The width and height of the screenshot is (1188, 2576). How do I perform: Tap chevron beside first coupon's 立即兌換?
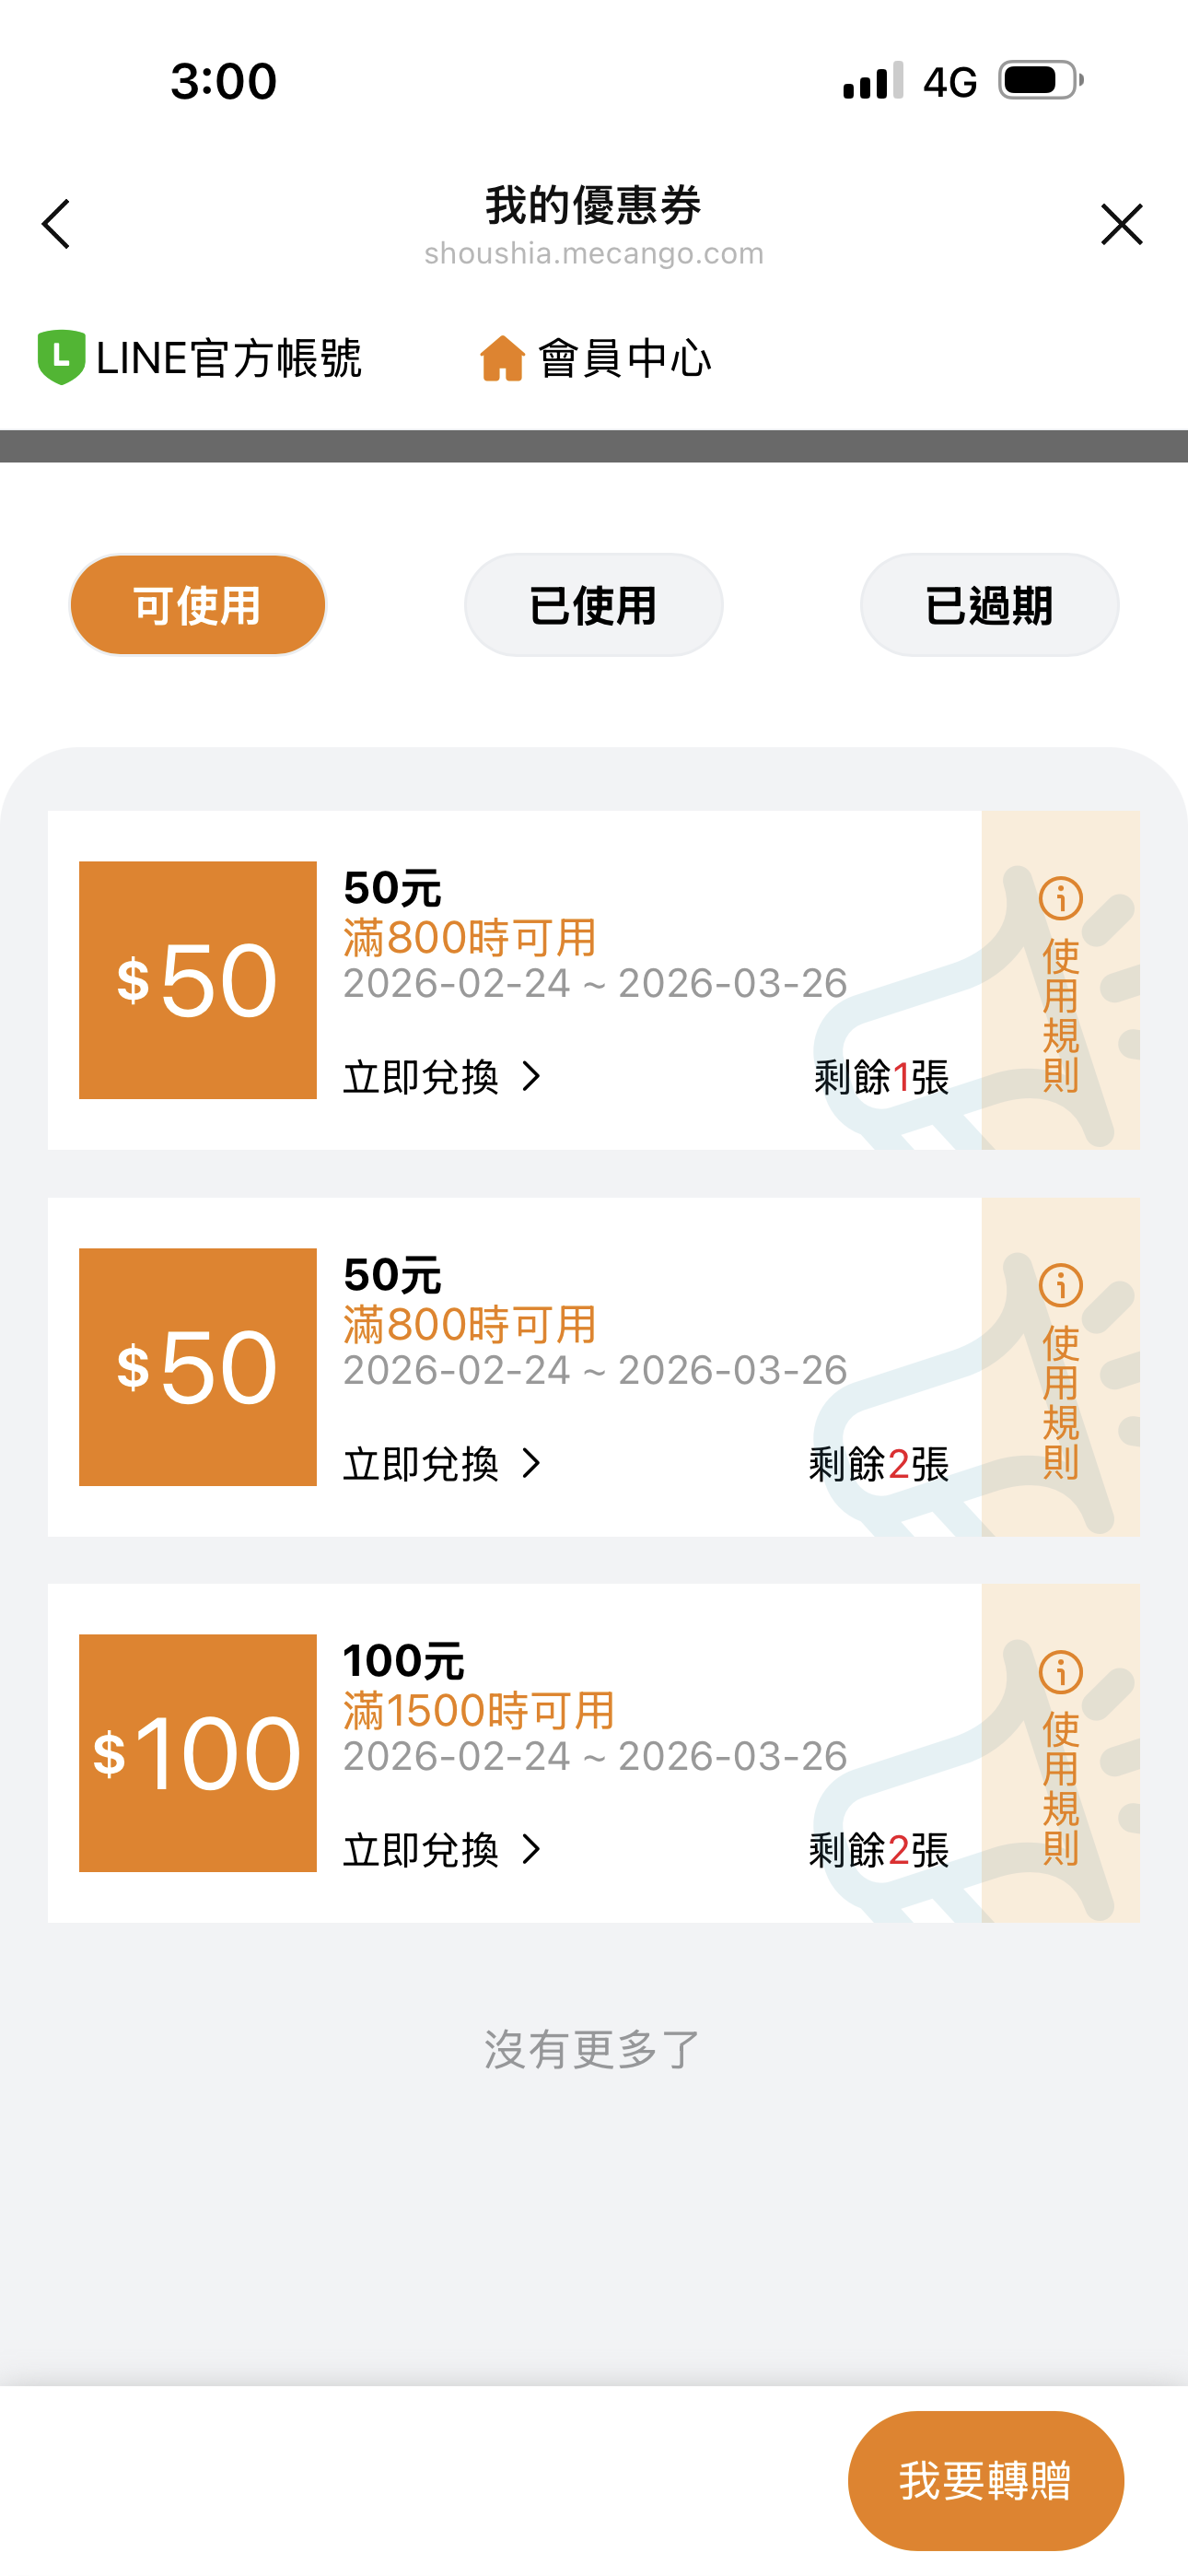click(532, 1077)
